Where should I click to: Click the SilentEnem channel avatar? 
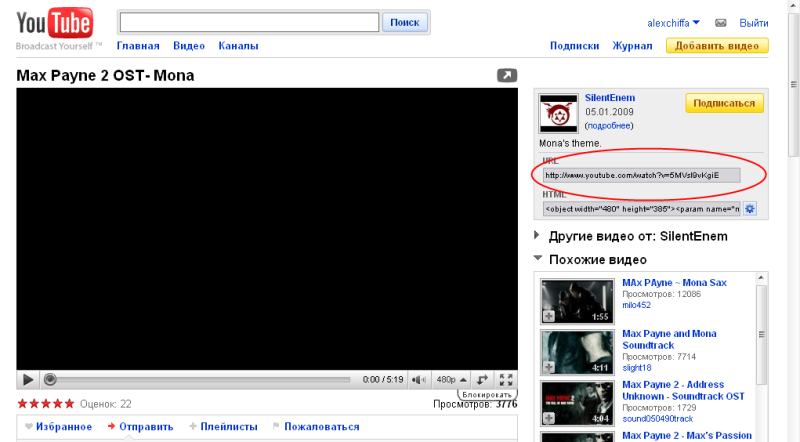[559, 113]
